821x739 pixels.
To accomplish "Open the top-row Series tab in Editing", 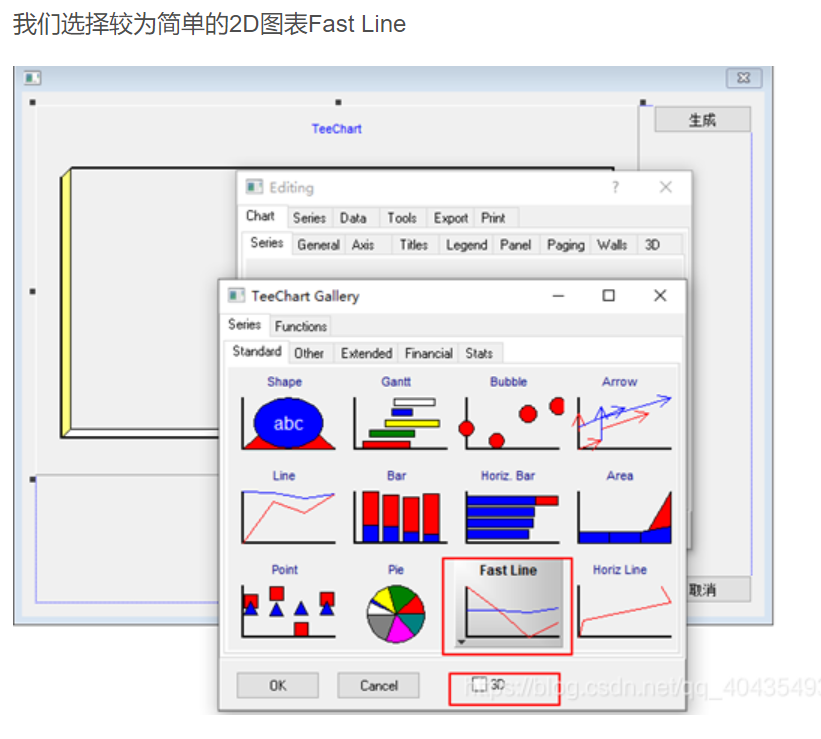I will tap(309, 218).
